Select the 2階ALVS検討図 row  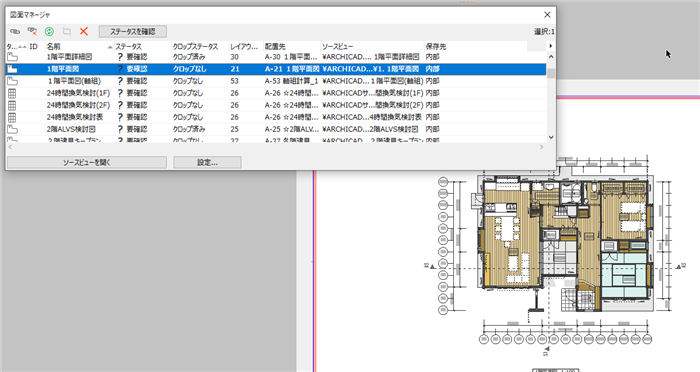(x=276, y=130)
